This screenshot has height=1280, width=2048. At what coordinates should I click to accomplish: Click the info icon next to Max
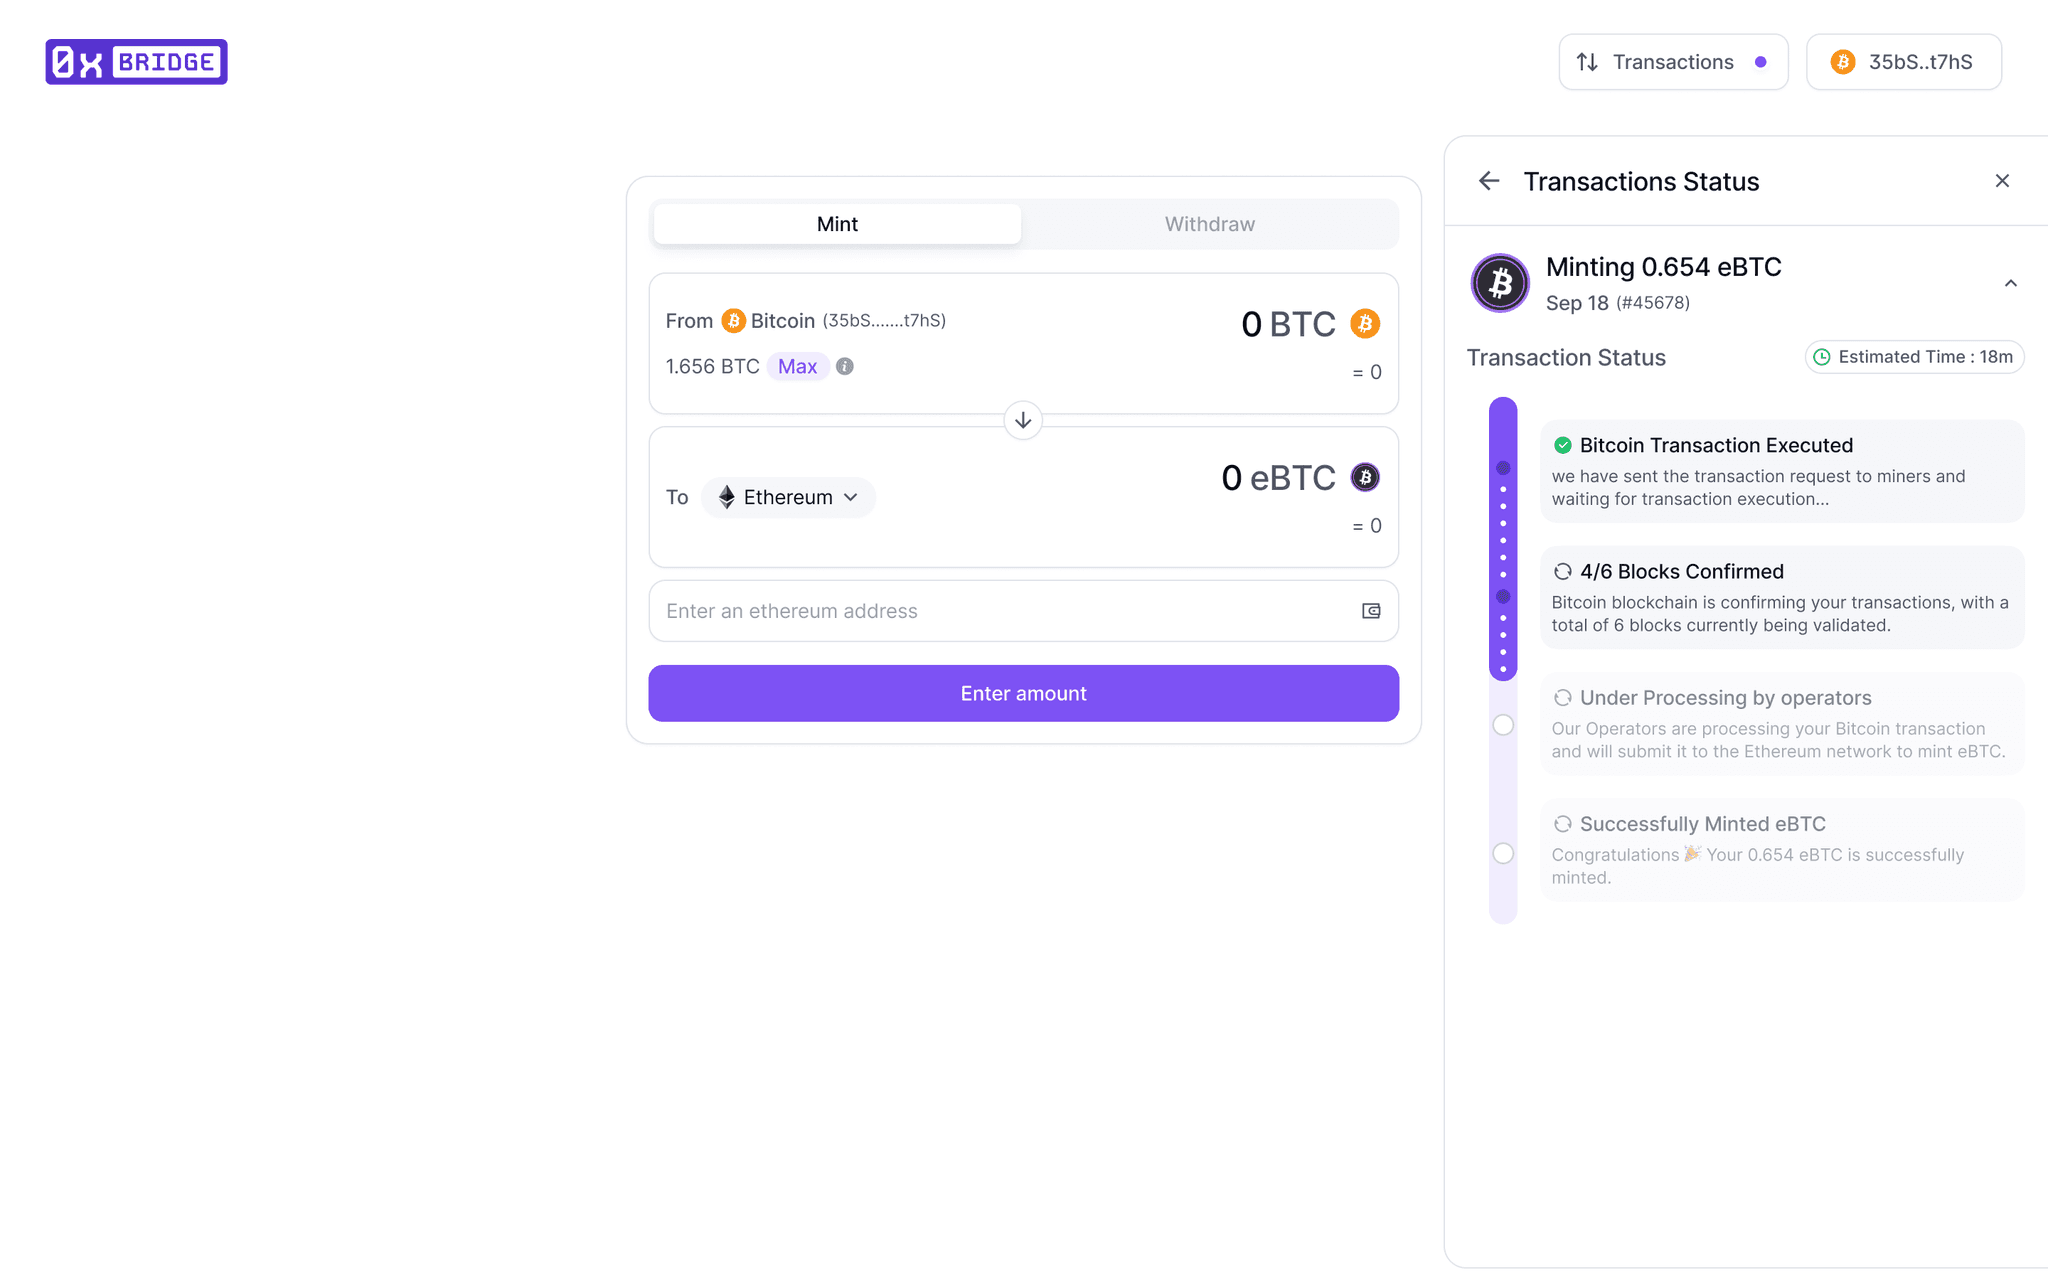[x=845, y=367]
